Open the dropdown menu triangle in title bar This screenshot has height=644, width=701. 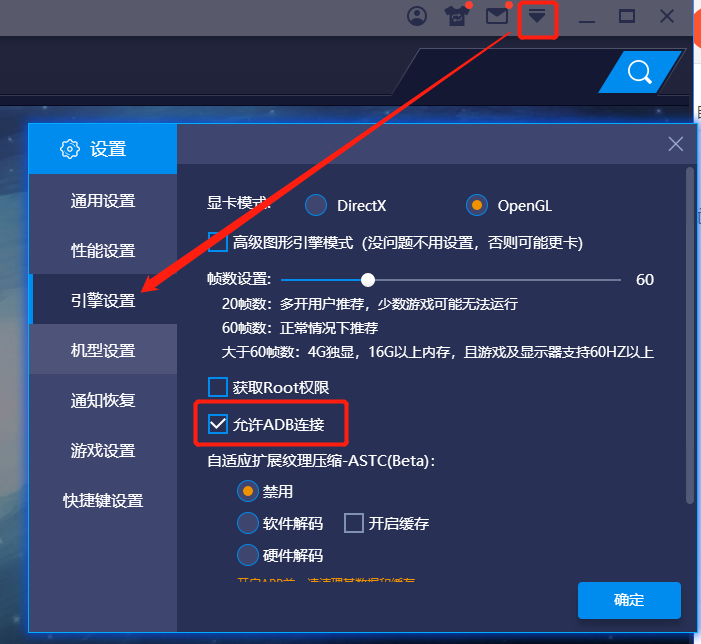click(x=536, y=17)
